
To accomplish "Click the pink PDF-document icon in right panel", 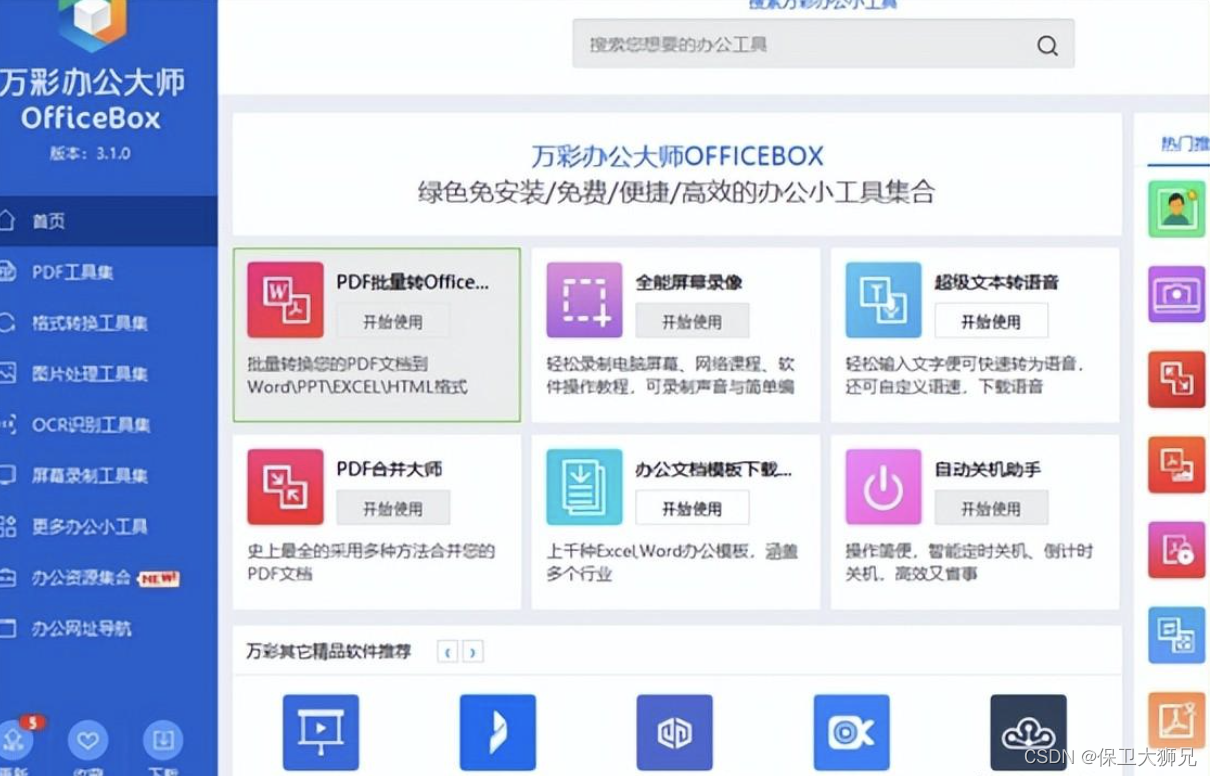I will 1176,550.
